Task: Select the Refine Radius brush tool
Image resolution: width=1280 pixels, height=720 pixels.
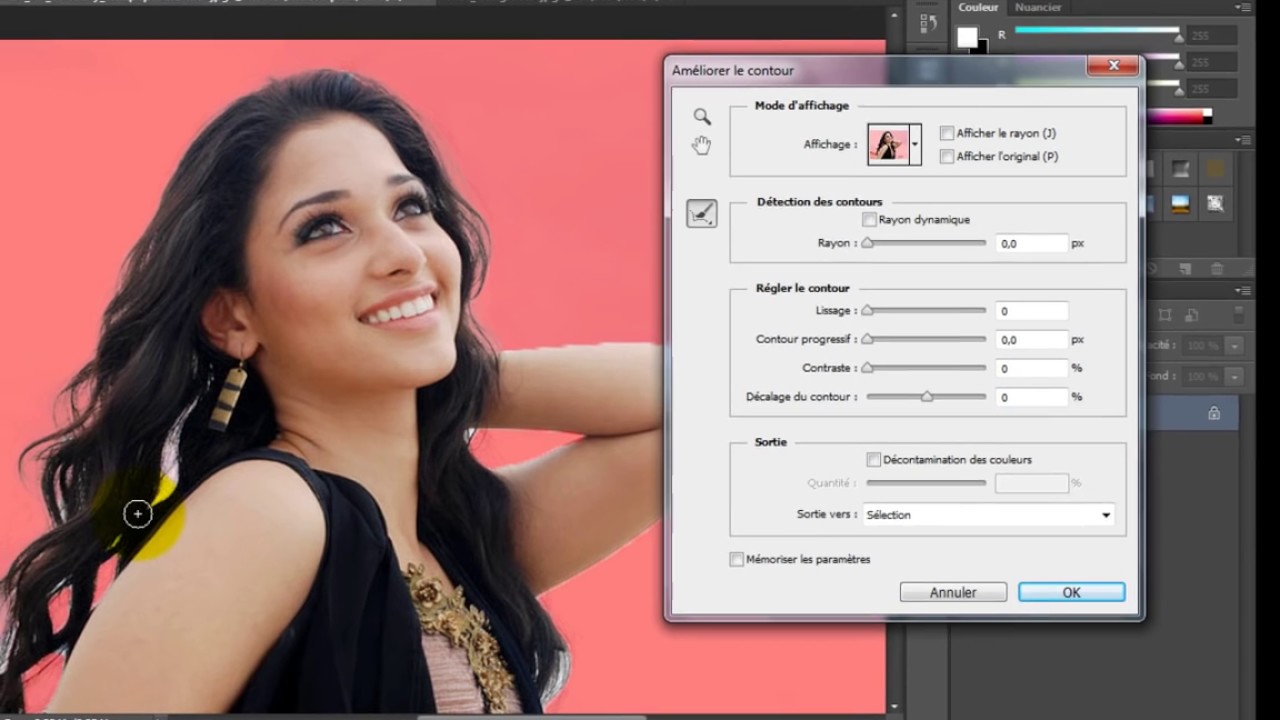Action: point(702,213)
